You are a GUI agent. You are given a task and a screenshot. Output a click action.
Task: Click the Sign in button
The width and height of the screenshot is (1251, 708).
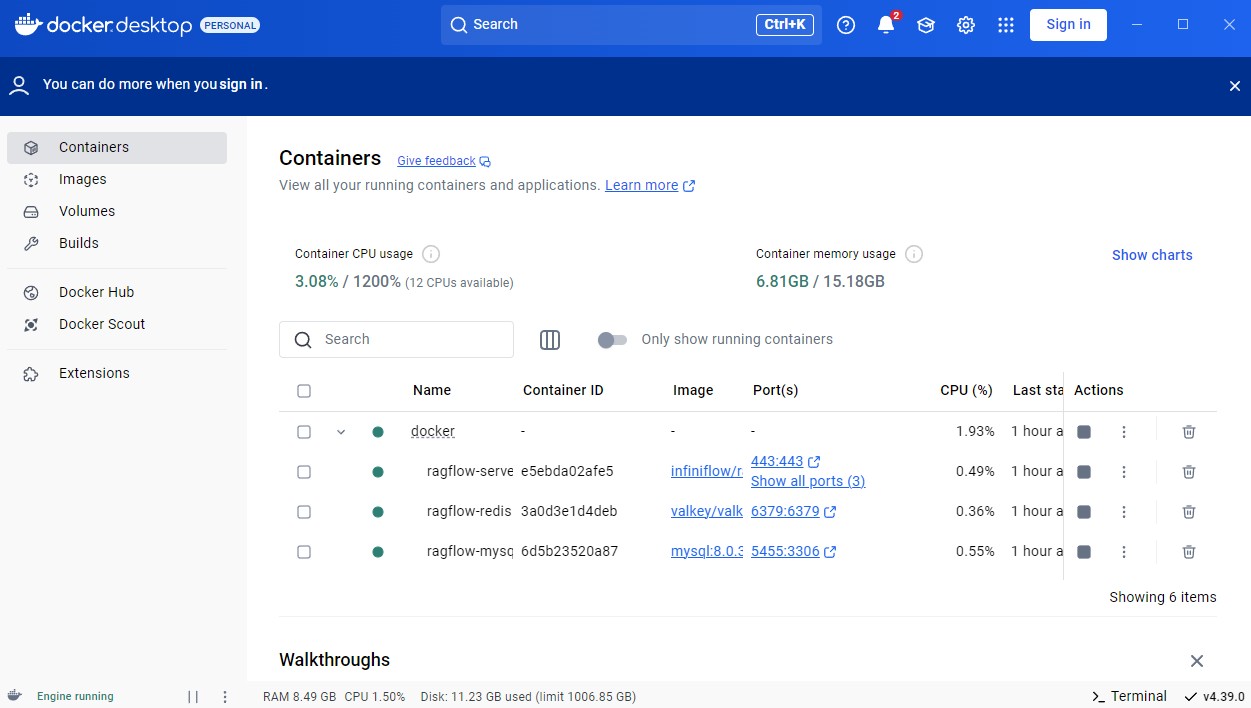click(1068, 25)
